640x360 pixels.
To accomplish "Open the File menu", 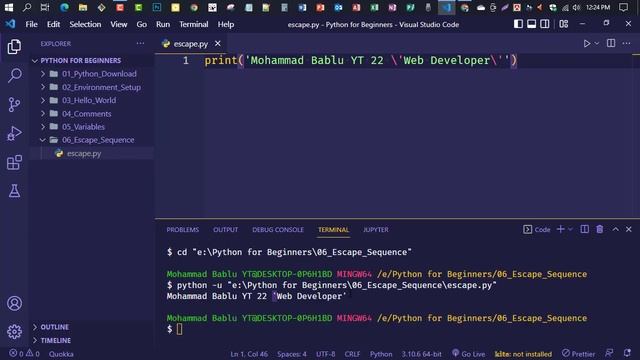I will click(x=31, y=24).
